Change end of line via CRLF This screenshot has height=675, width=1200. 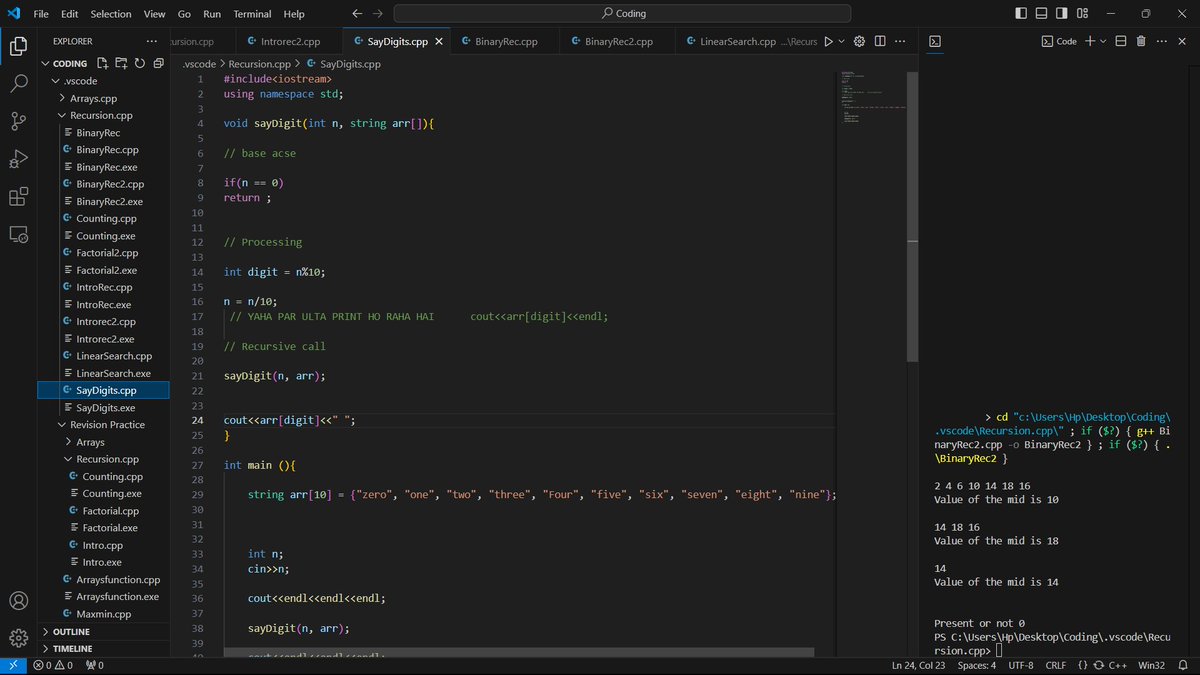point(1056,665)
